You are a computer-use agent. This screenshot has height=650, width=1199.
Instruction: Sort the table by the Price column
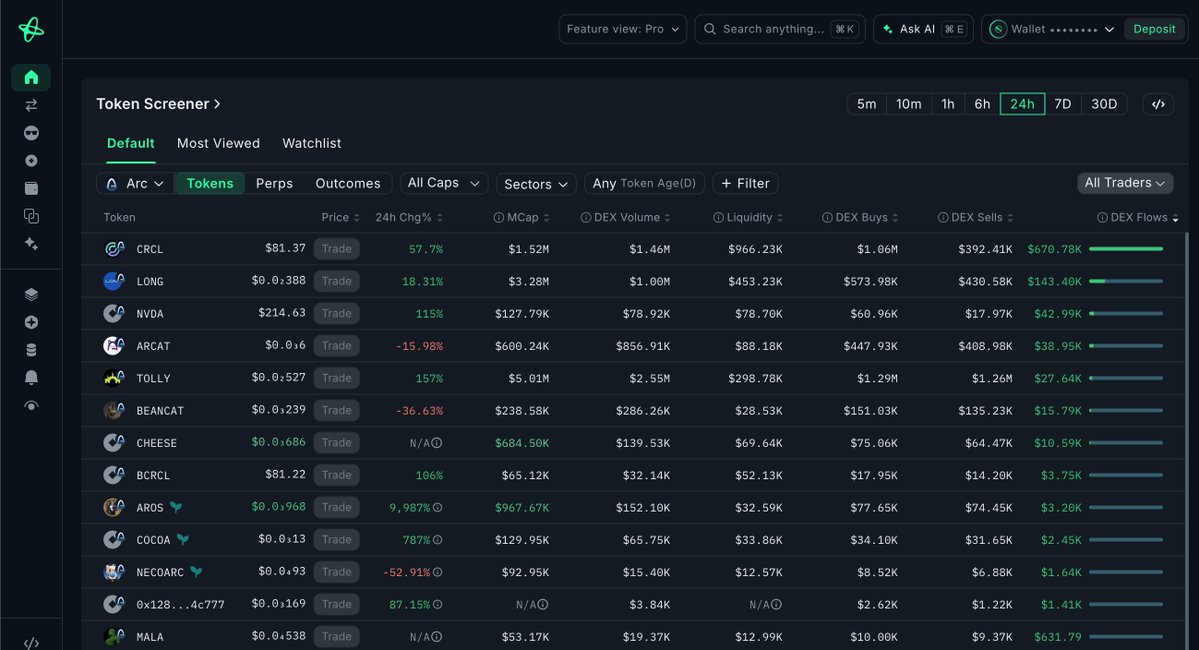point(340,217)
